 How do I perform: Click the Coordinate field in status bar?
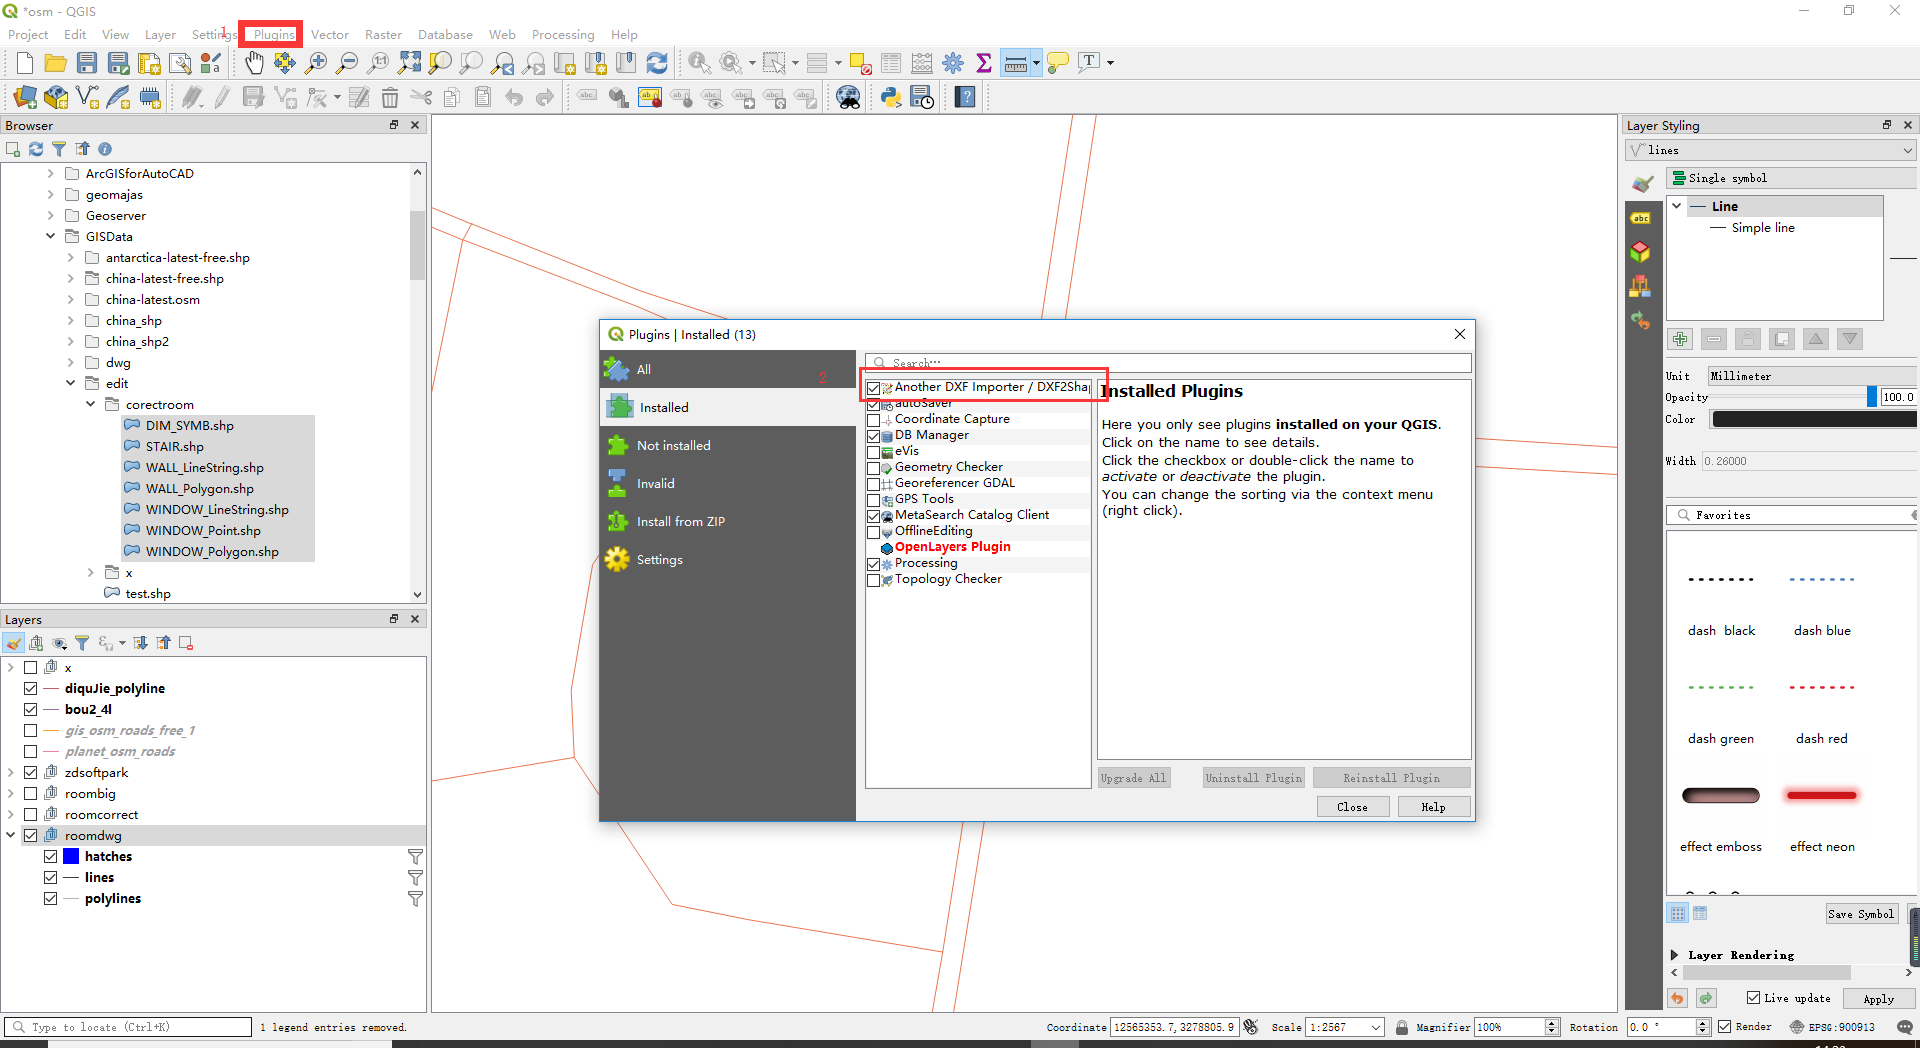(x=1175, y=1027)
